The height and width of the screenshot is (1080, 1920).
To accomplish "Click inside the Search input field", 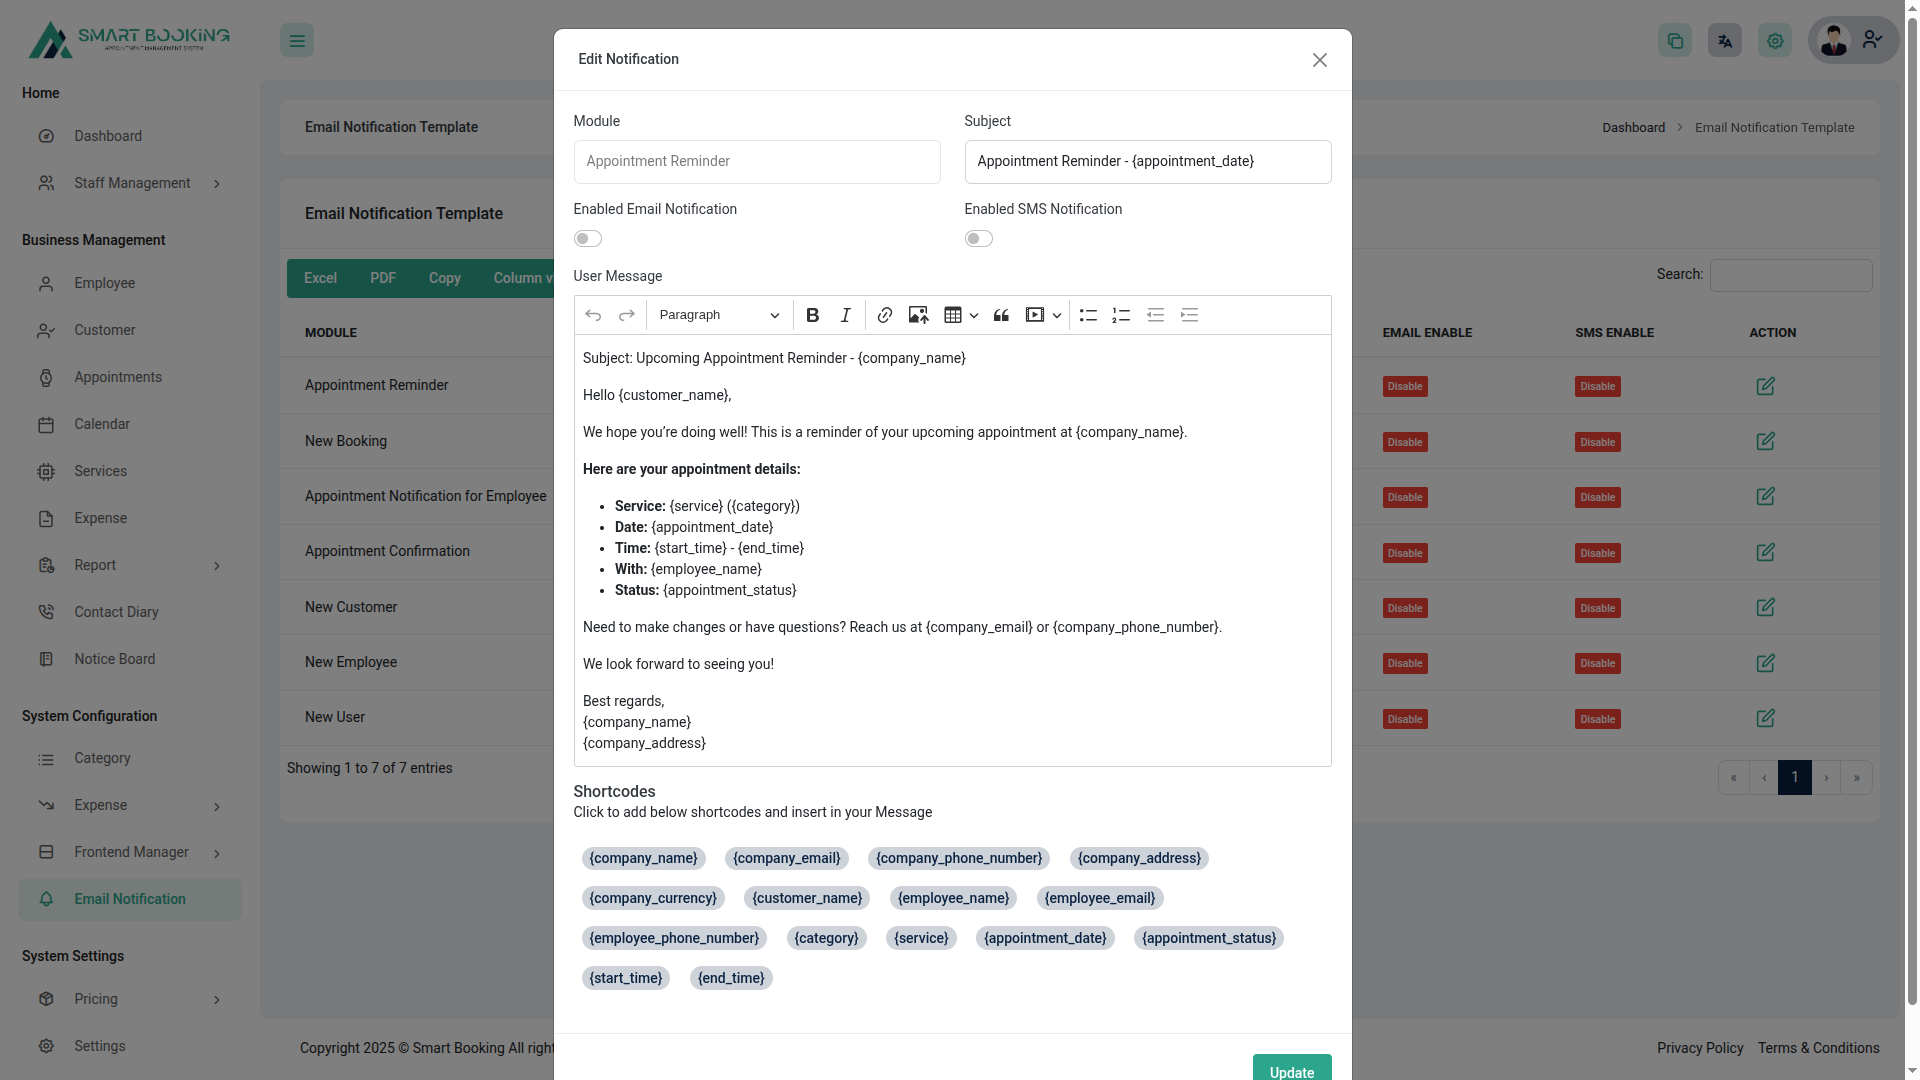I will tap(1790, 275).
